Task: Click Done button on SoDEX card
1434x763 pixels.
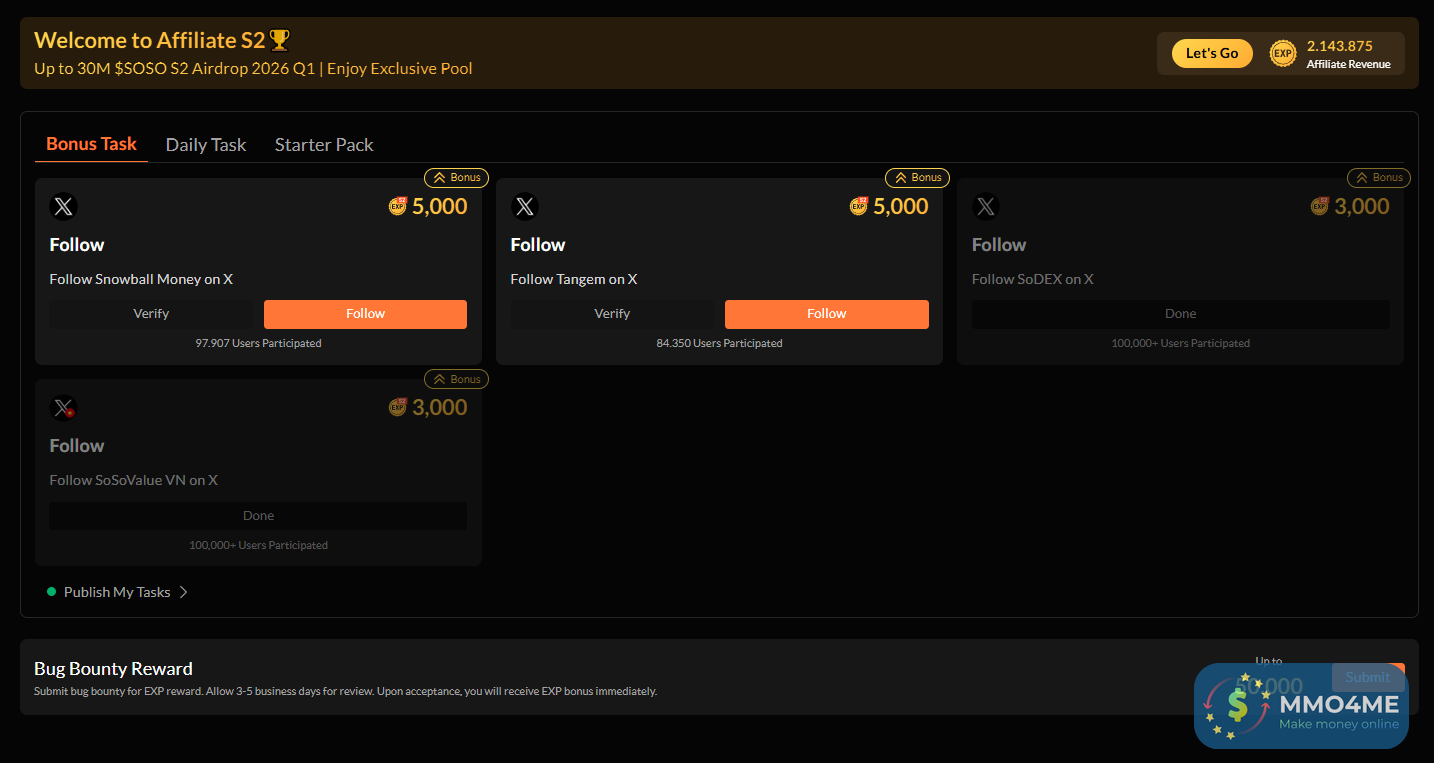Action: 1181,314
